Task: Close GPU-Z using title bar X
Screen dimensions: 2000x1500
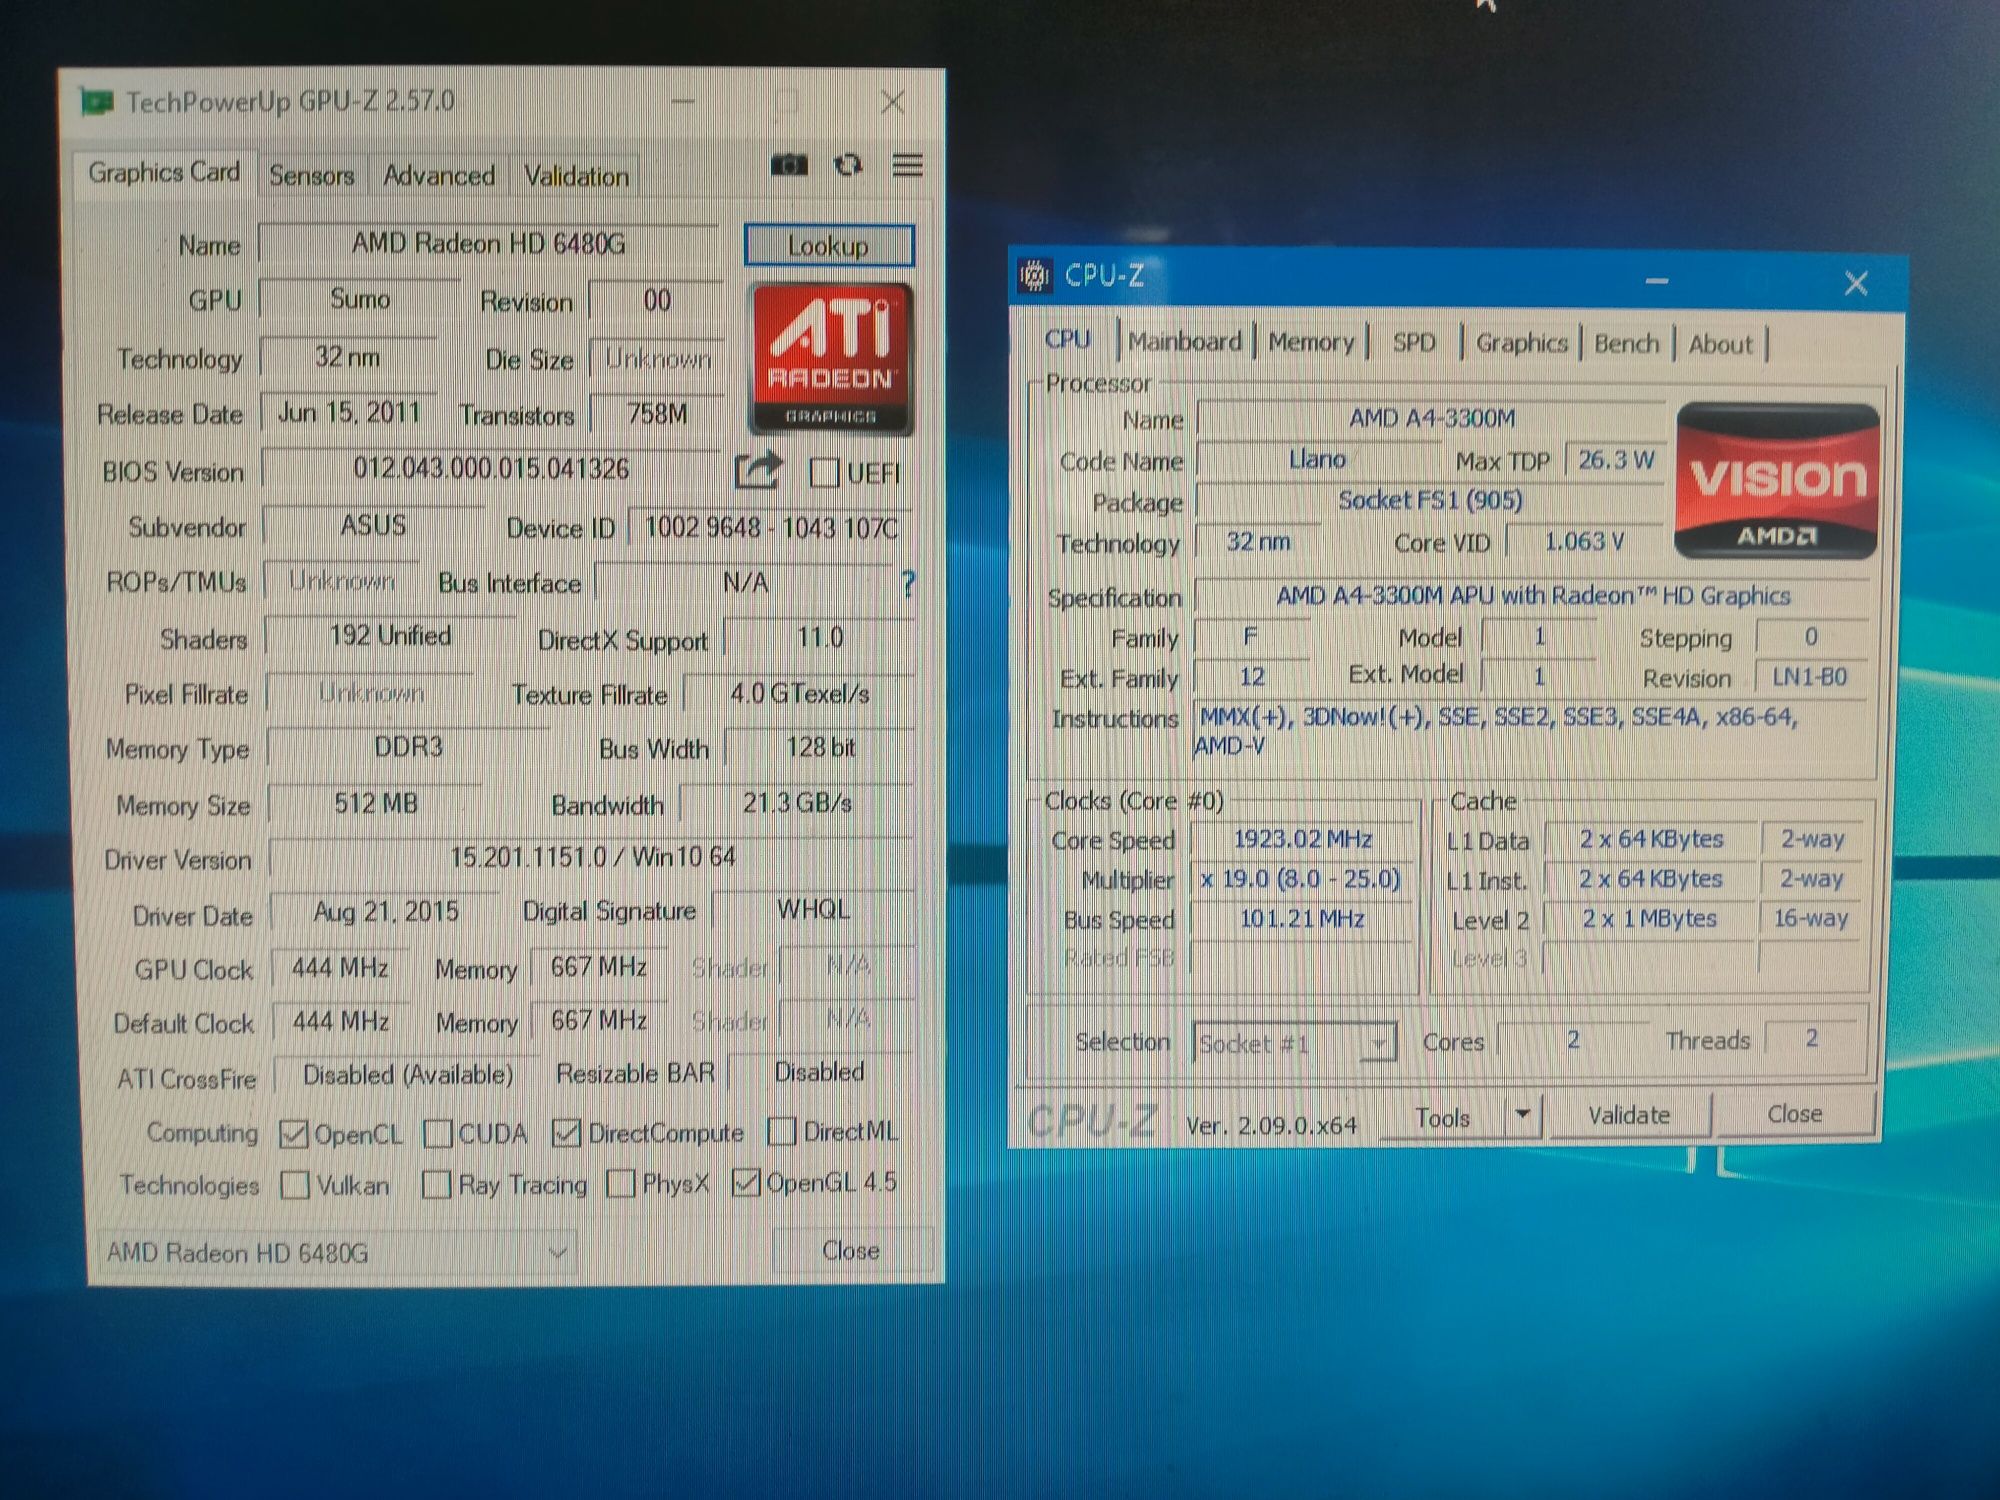Action: (x=893, y=101)
